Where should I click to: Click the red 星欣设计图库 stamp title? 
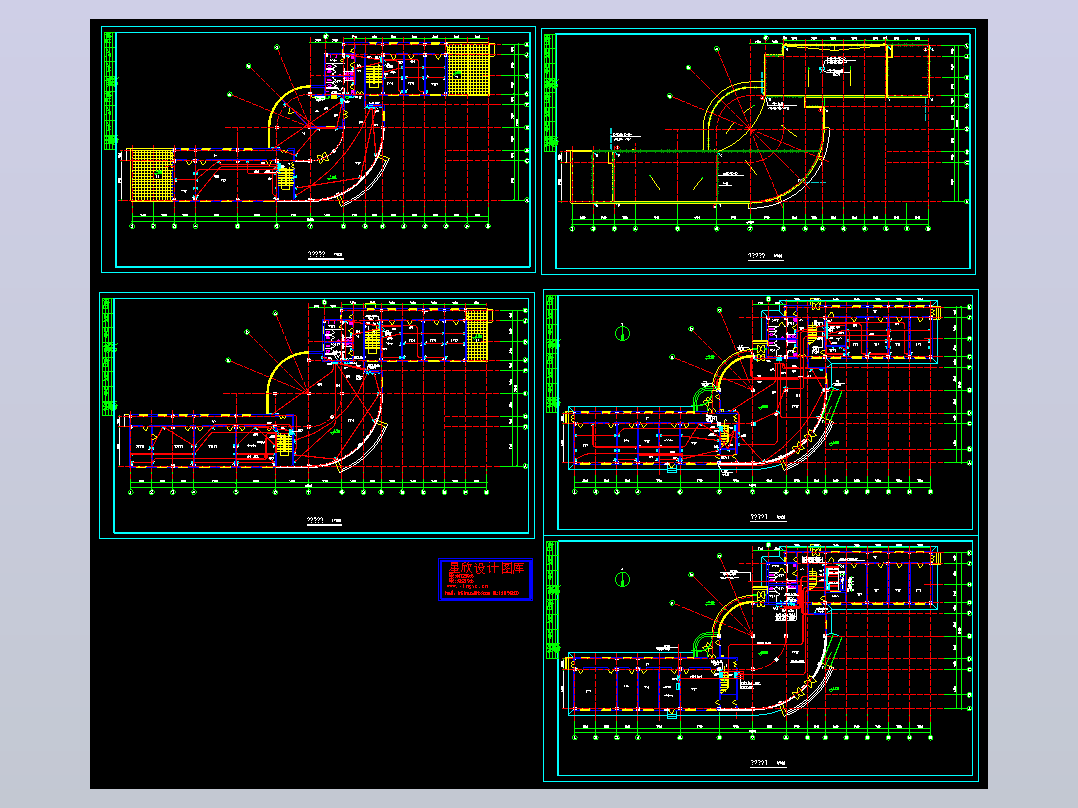click(486, 568)
